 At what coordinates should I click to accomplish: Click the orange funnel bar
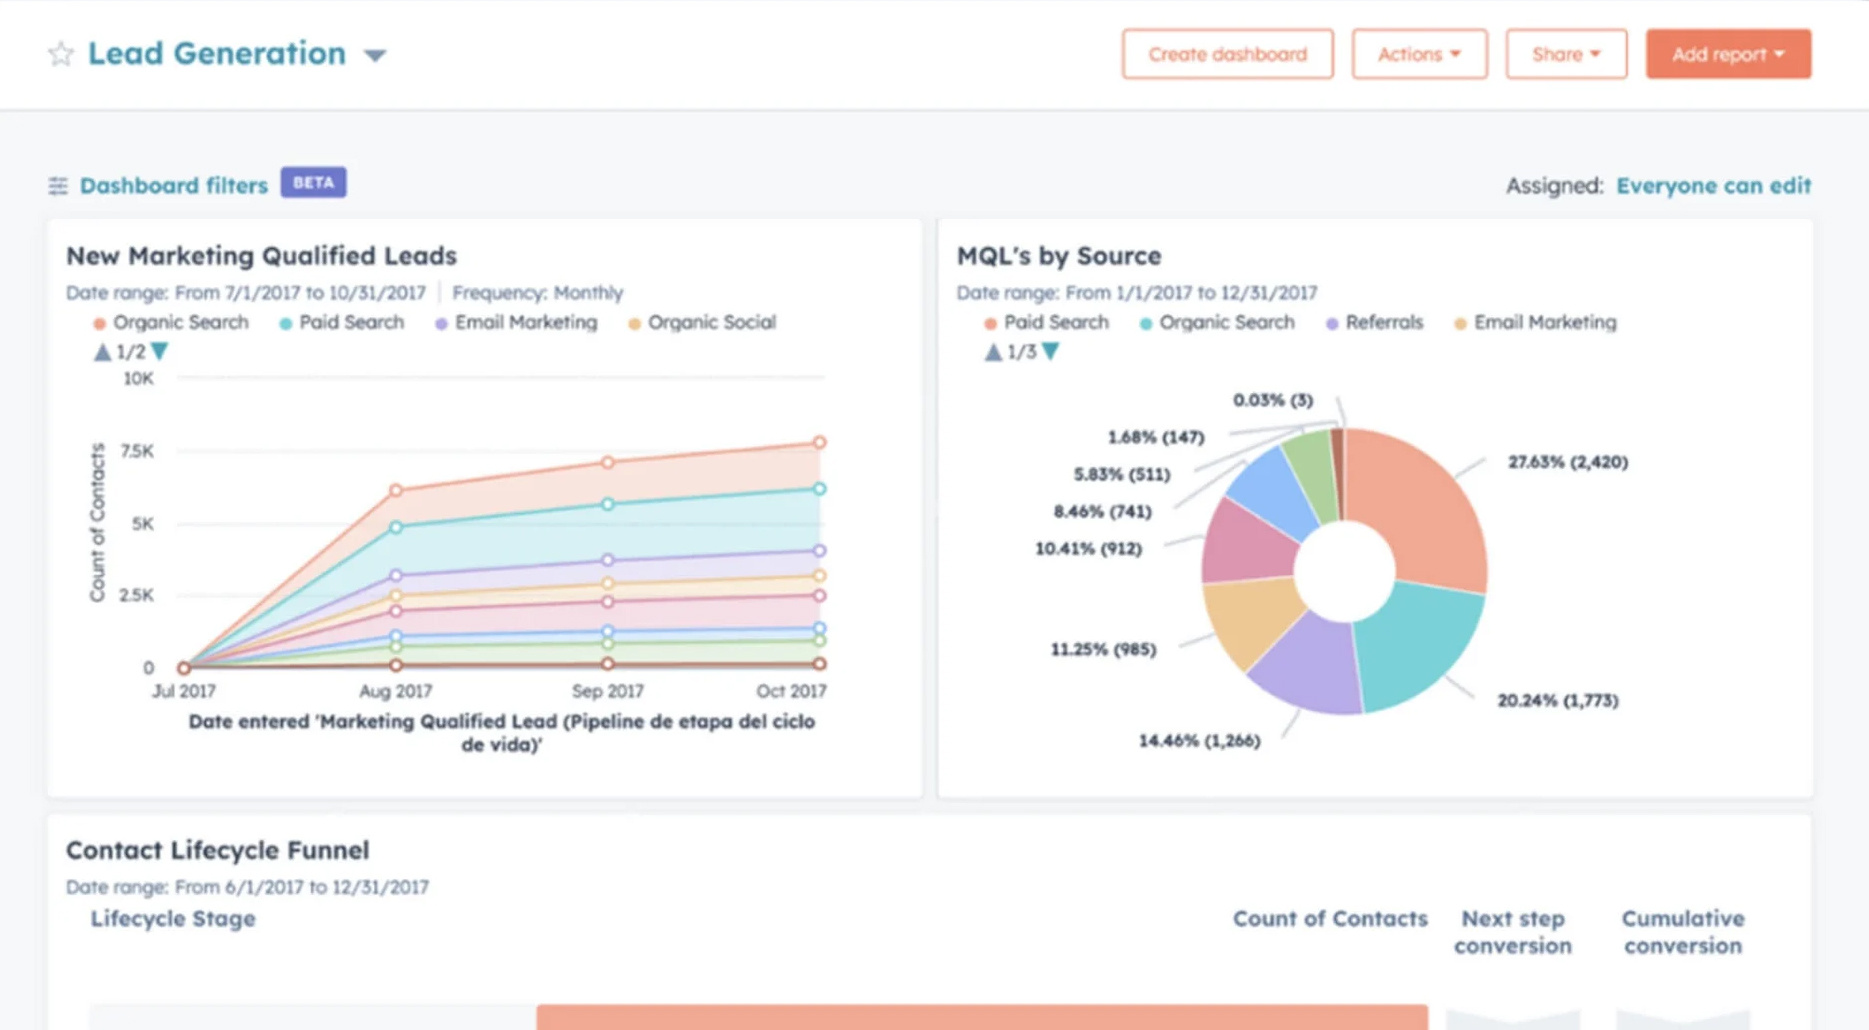point(982,1017)
